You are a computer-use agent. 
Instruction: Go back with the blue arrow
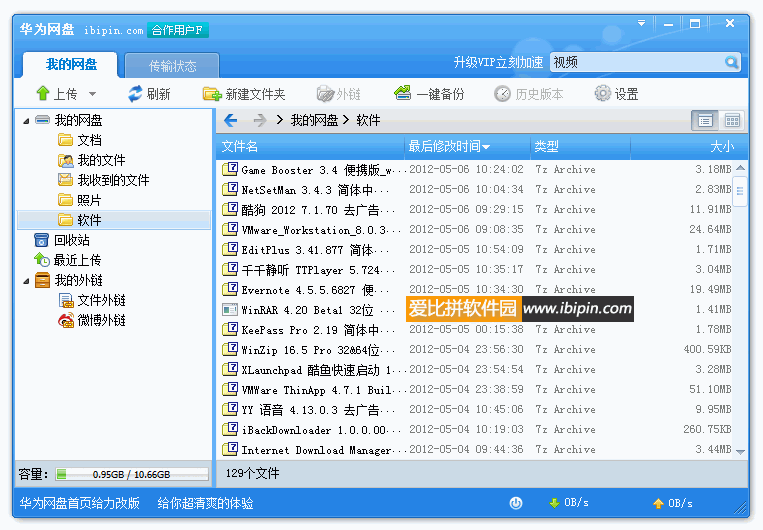coord(231,120)
